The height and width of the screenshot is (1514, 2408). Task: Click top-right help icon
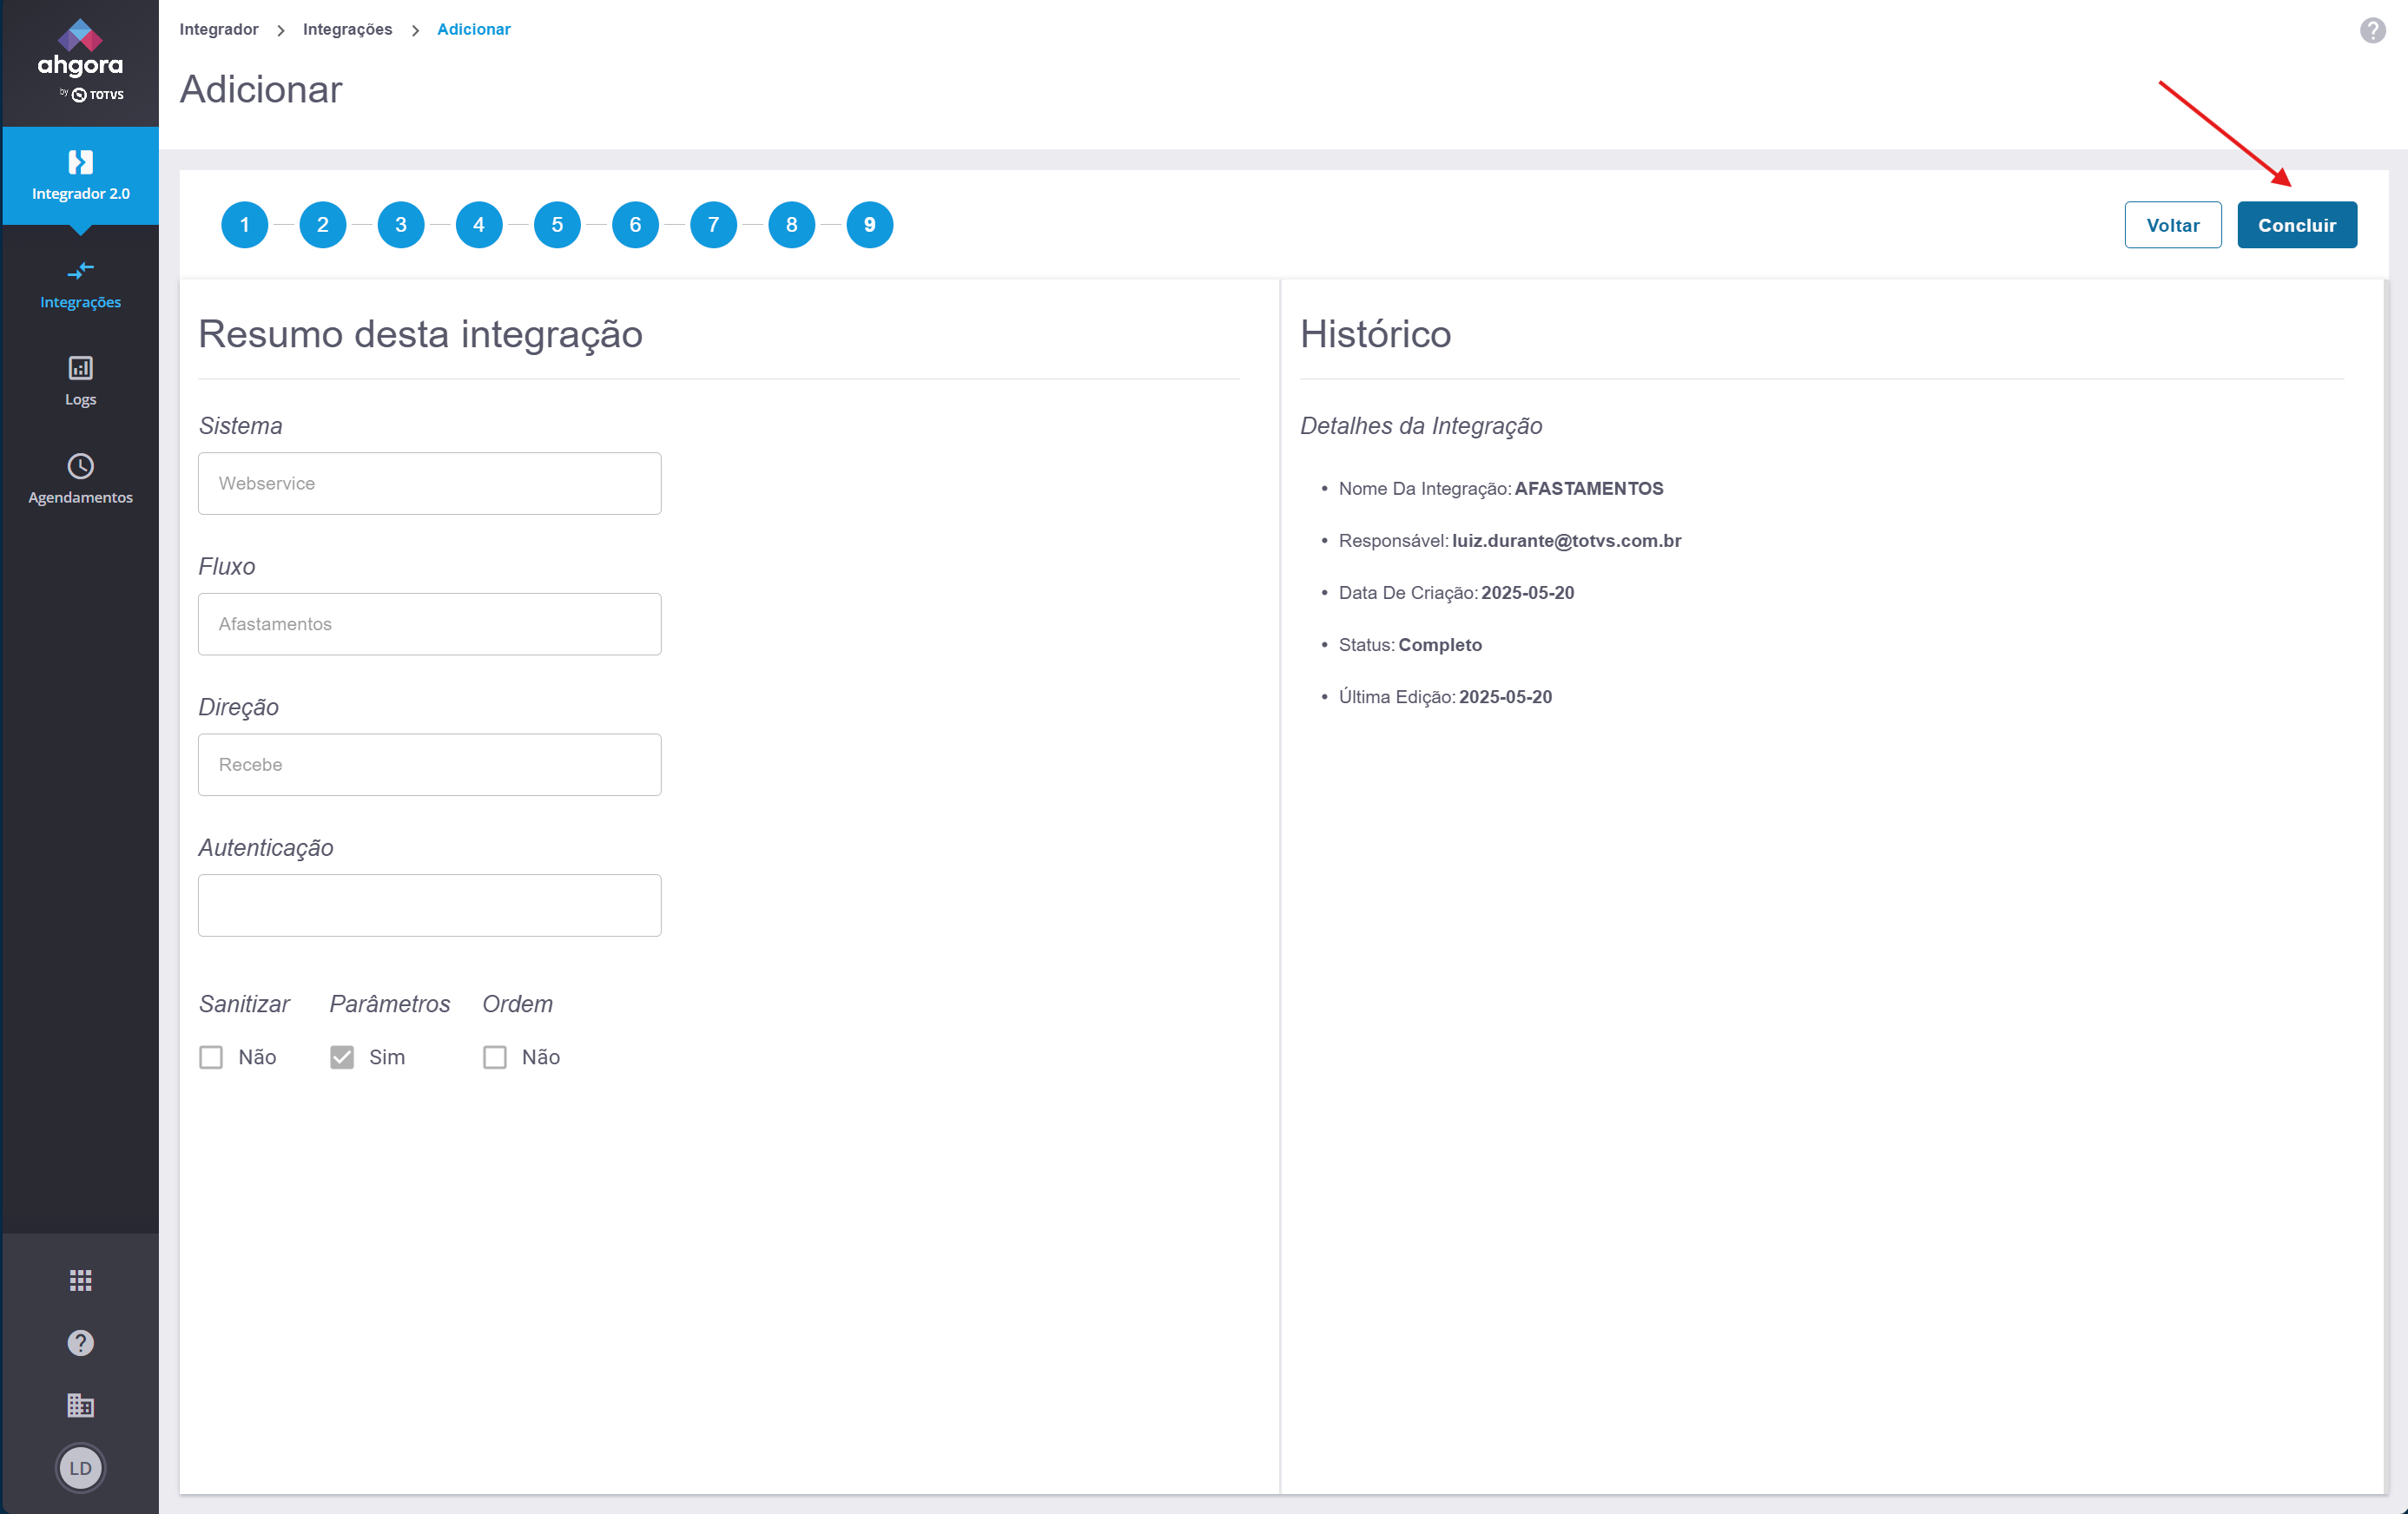coord(2372,30)
